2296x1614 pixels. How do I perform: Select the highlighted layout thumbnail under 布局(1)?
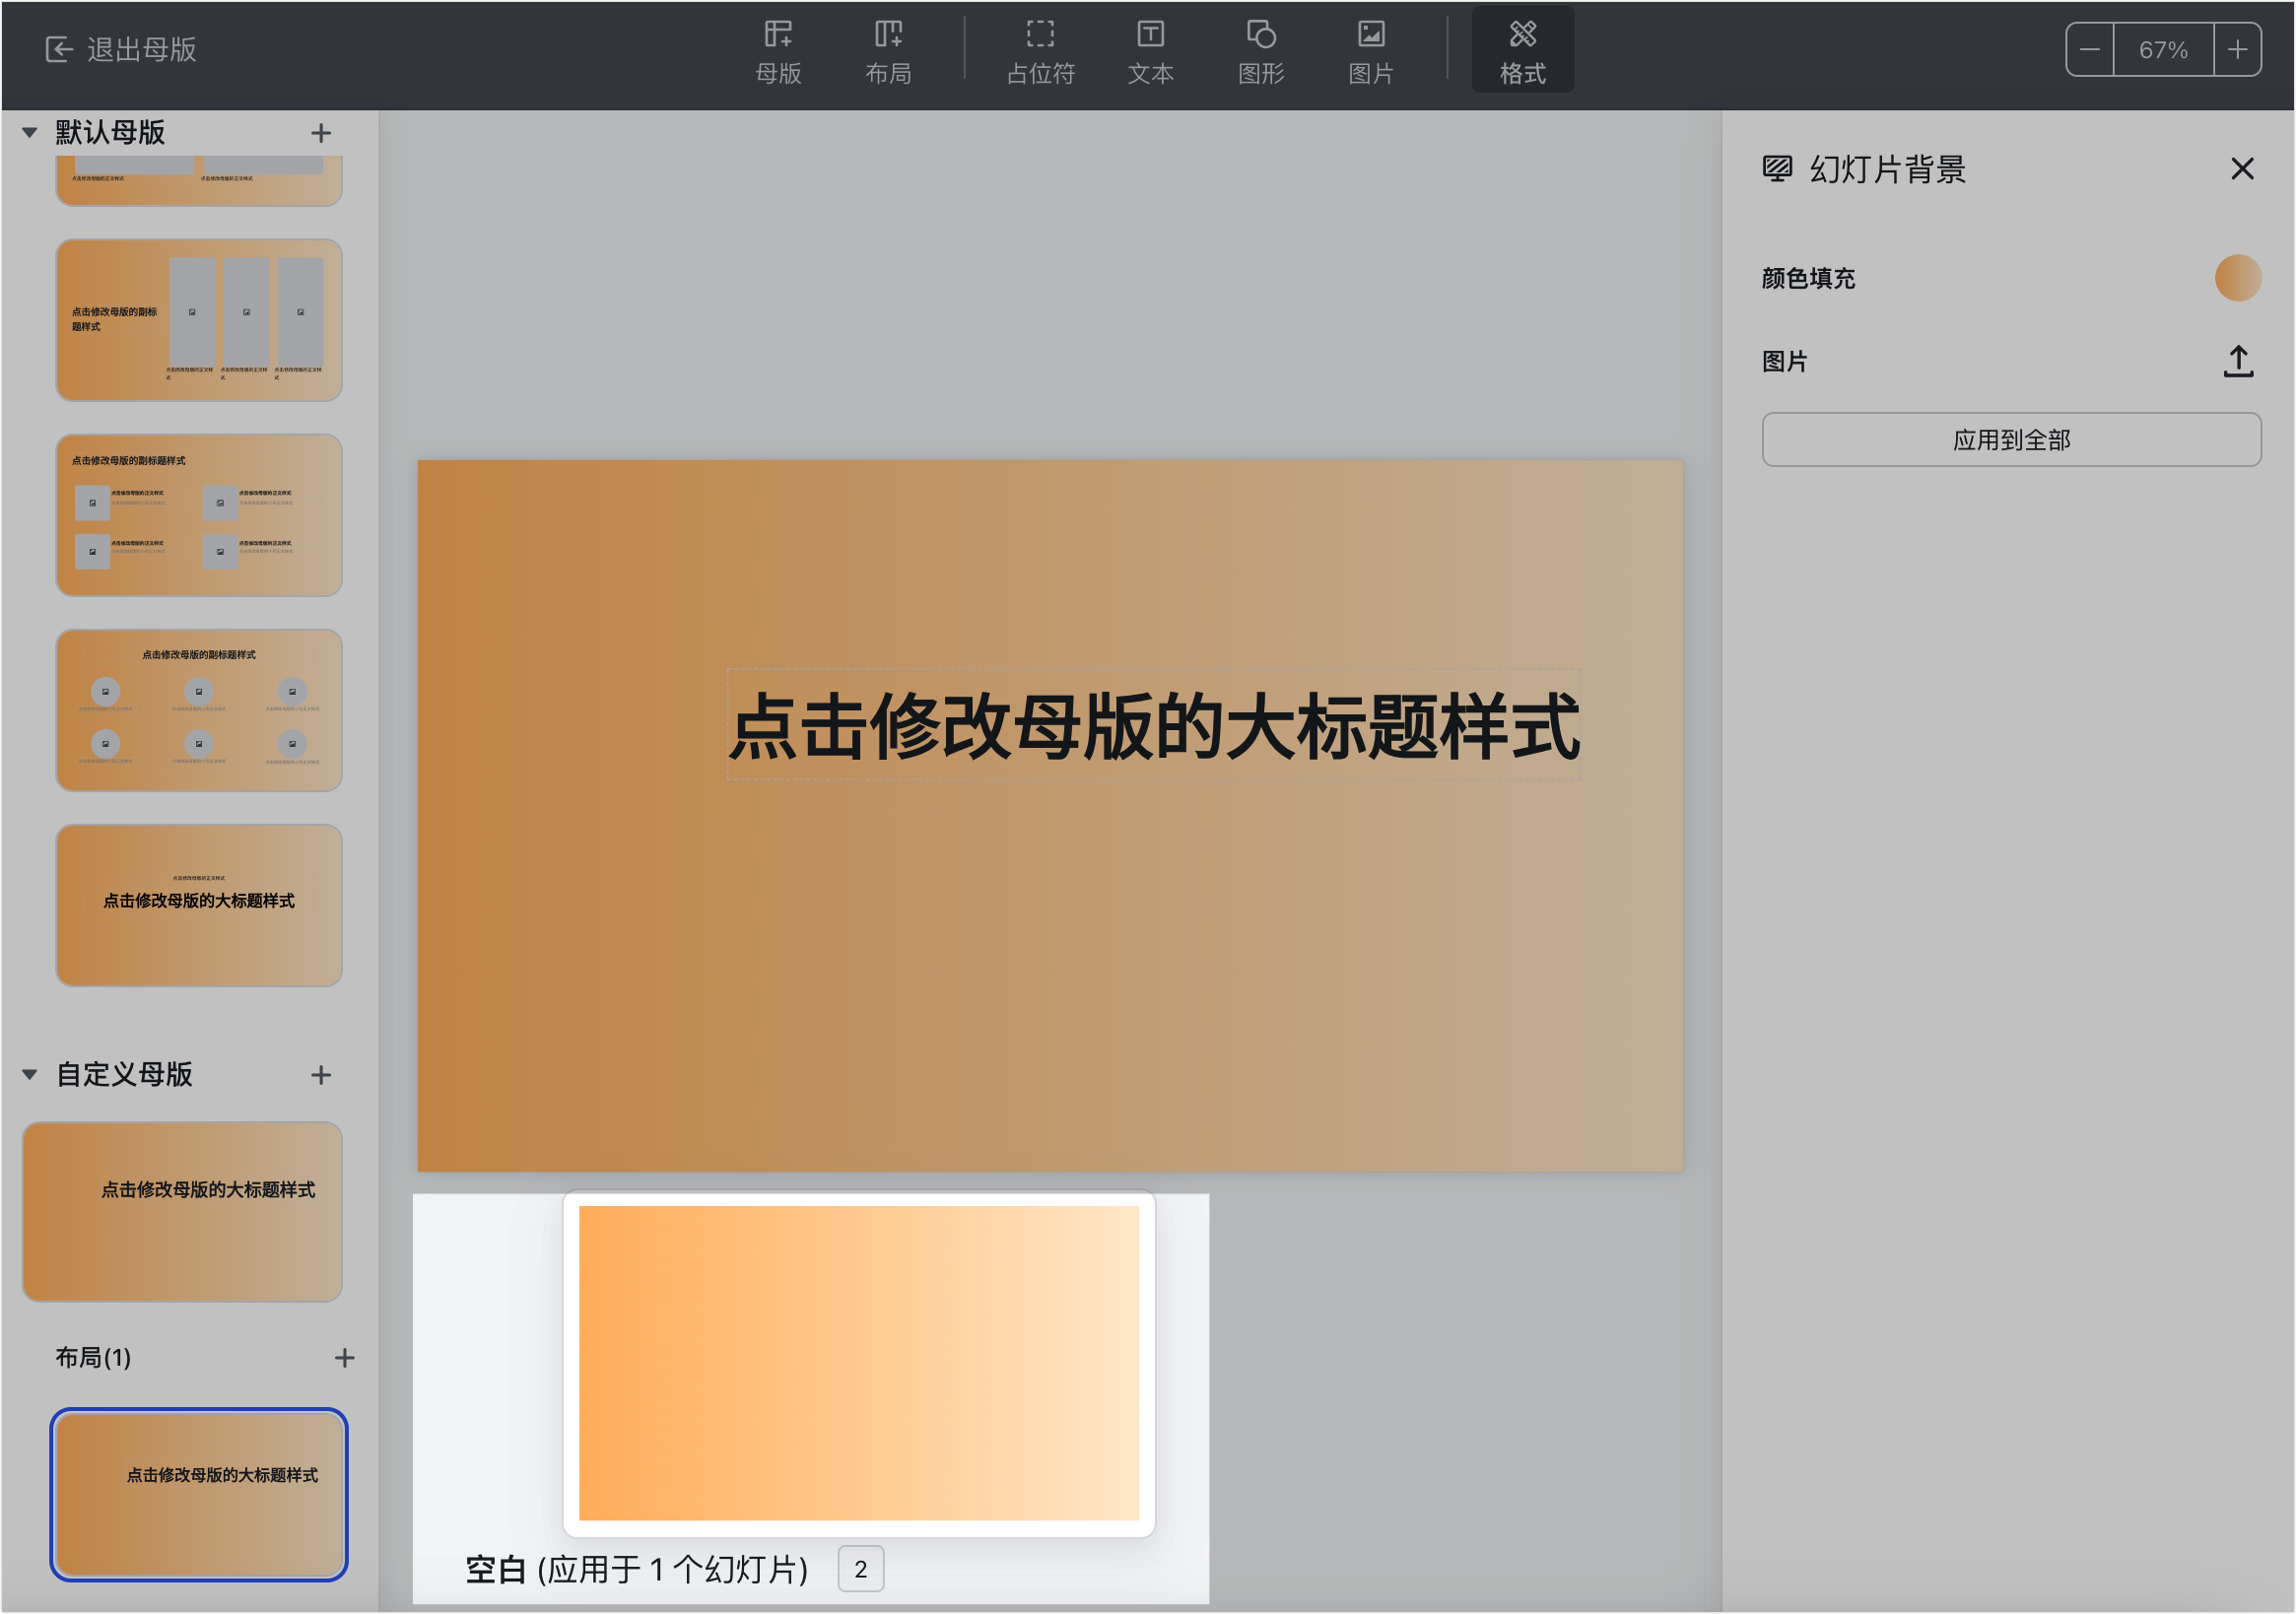coord(199,1495)
